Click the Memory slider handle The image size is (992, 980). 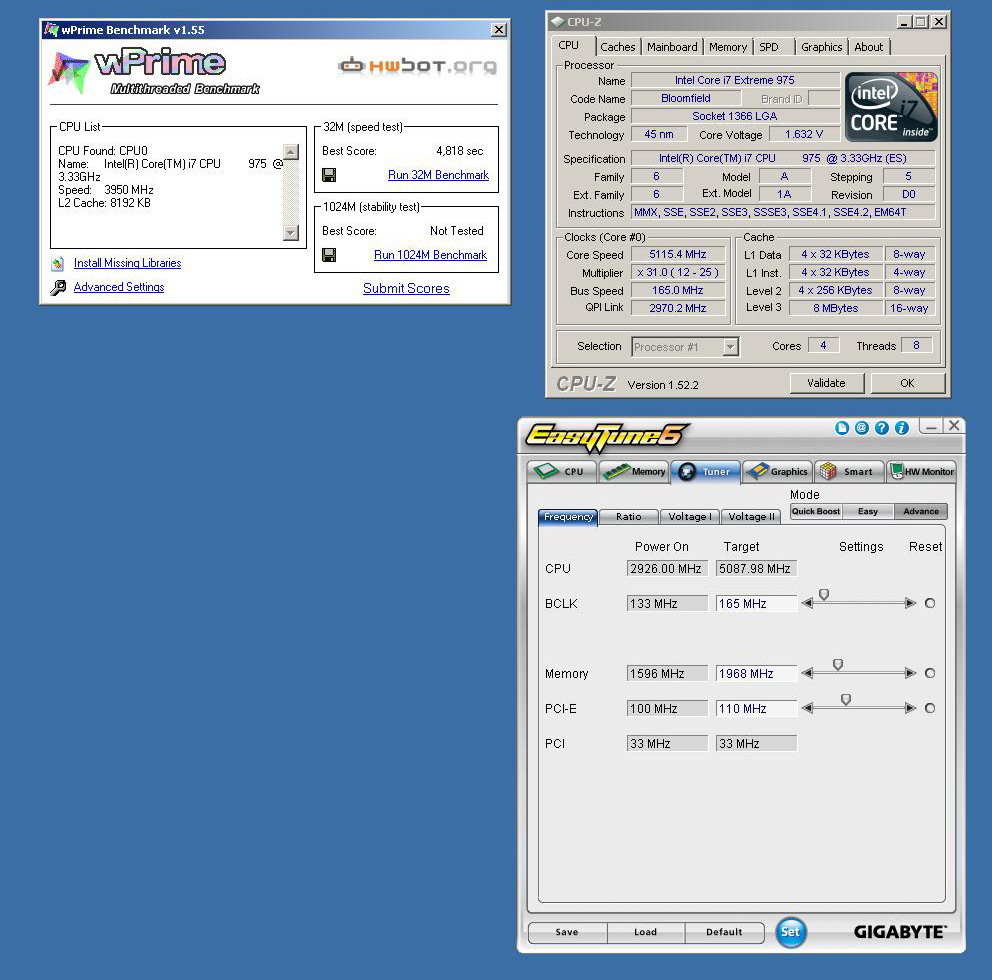(838, 664)
